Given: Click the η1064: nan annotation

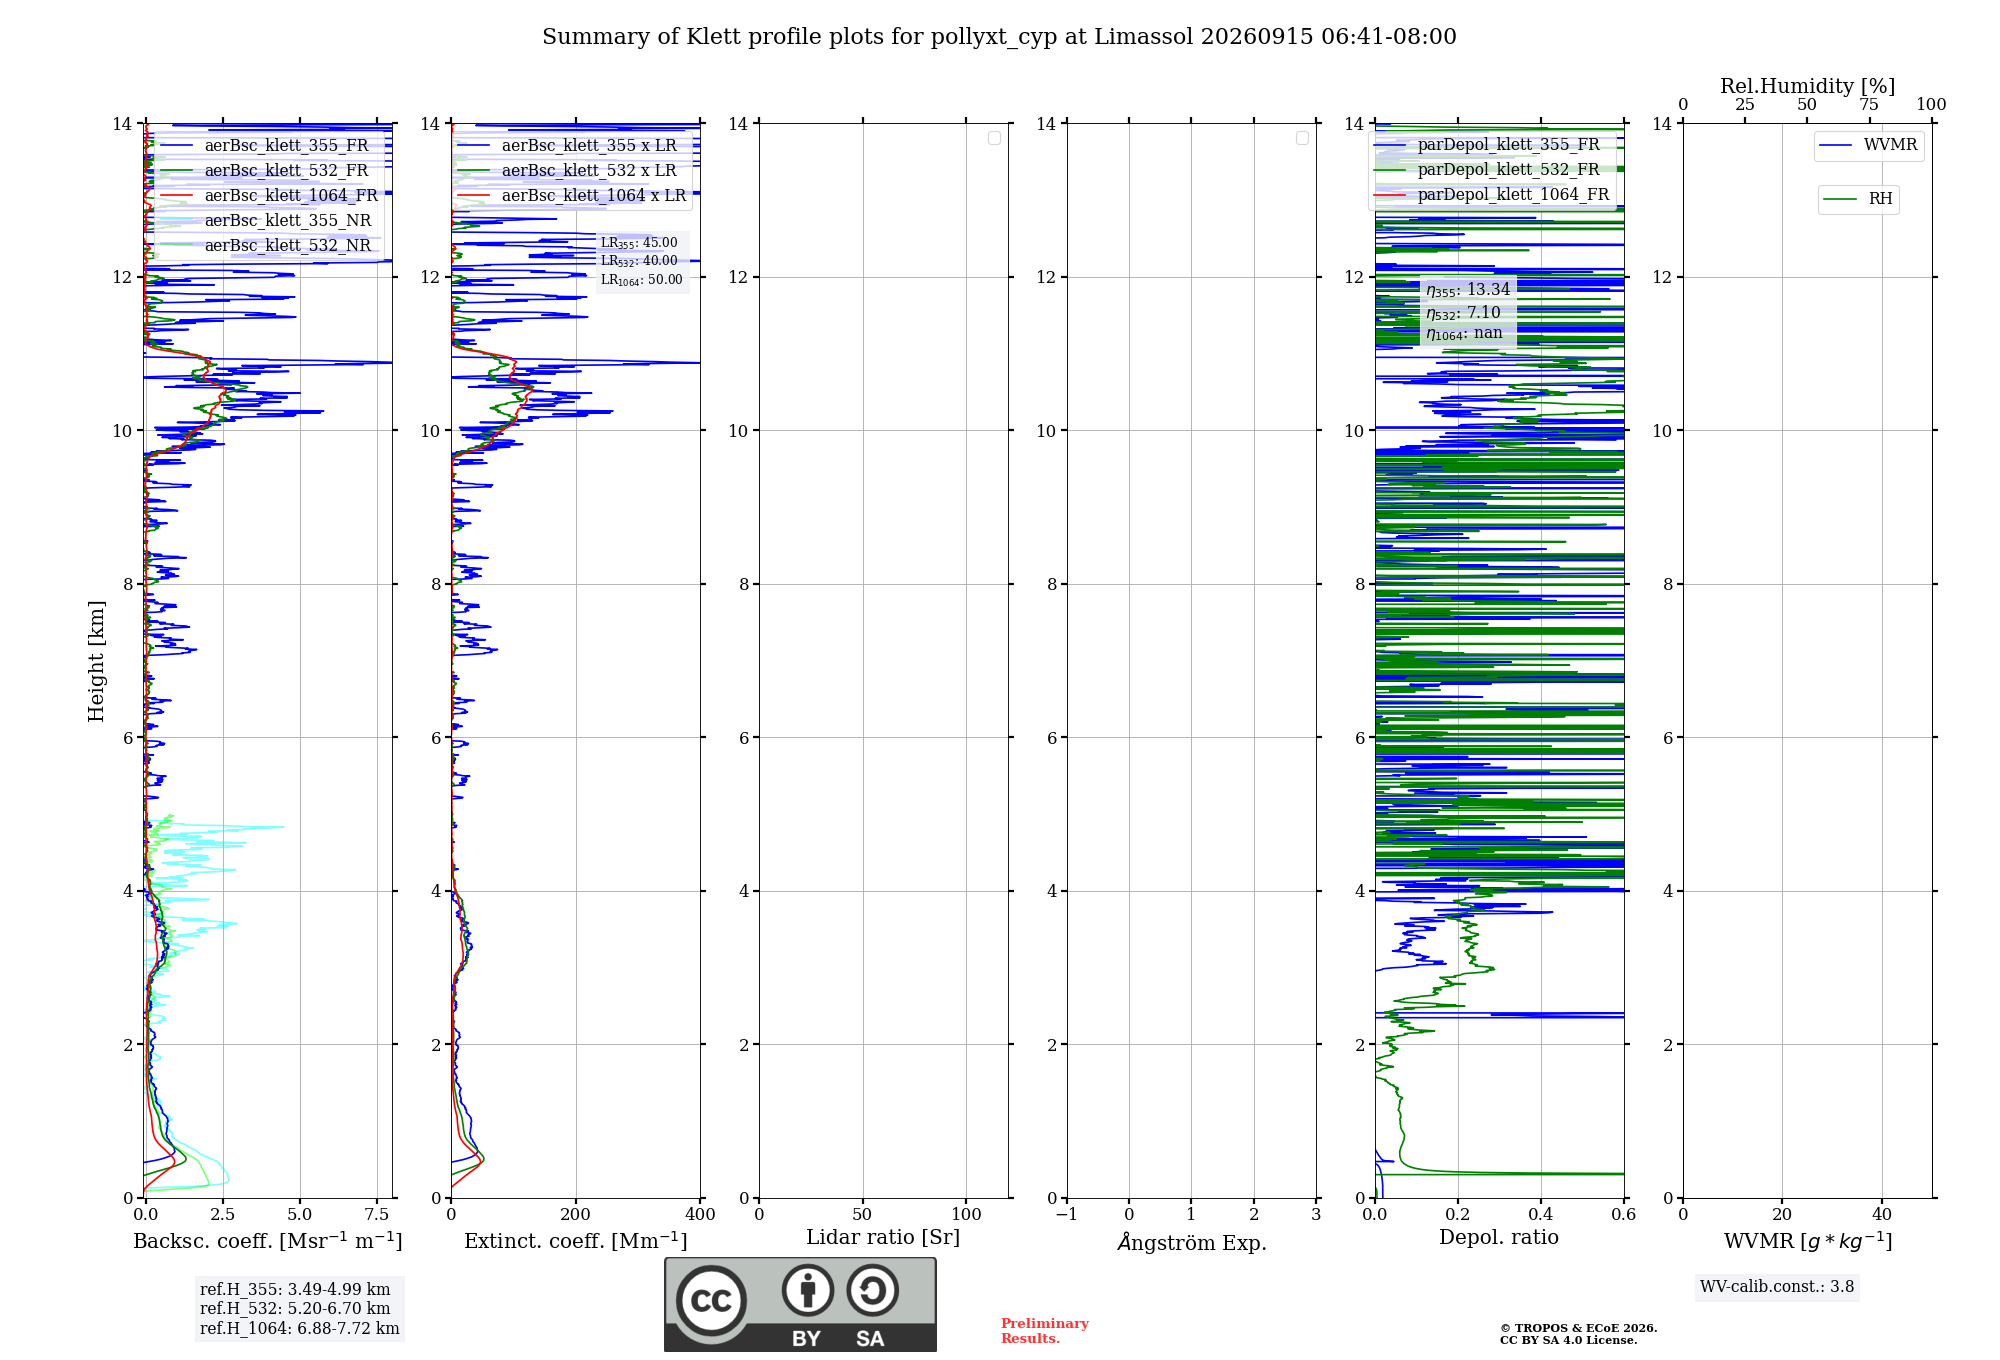Looking at the screenshot, I should pyautogui.click(x=1464, y=334).
